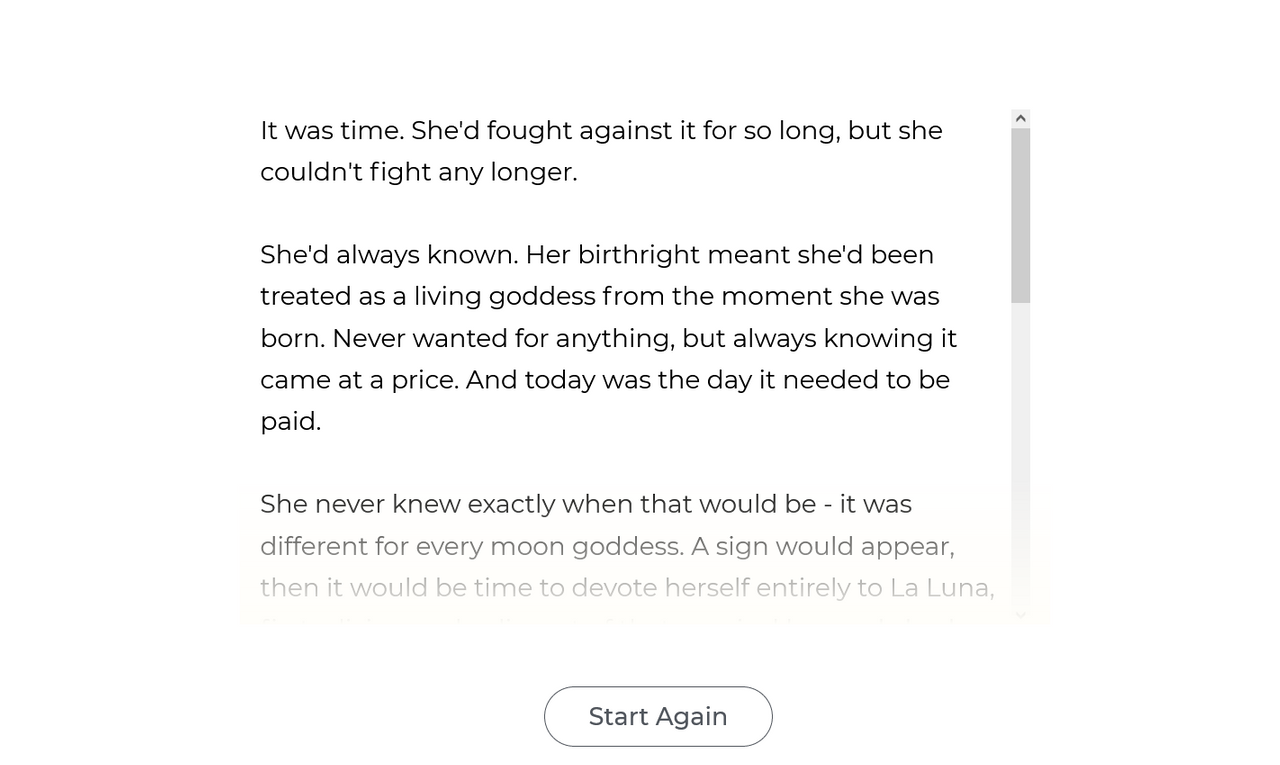
Task: Click the Start Again button
Action: pos(658,716)
